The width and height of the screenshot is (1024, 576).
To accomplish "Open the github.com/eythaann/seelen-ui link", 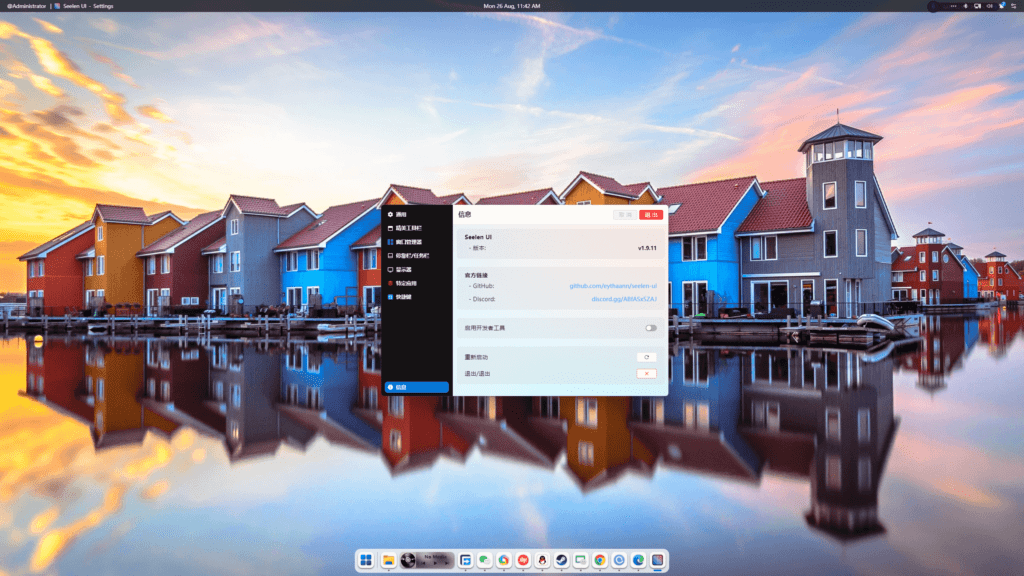I will click(613, 286).
